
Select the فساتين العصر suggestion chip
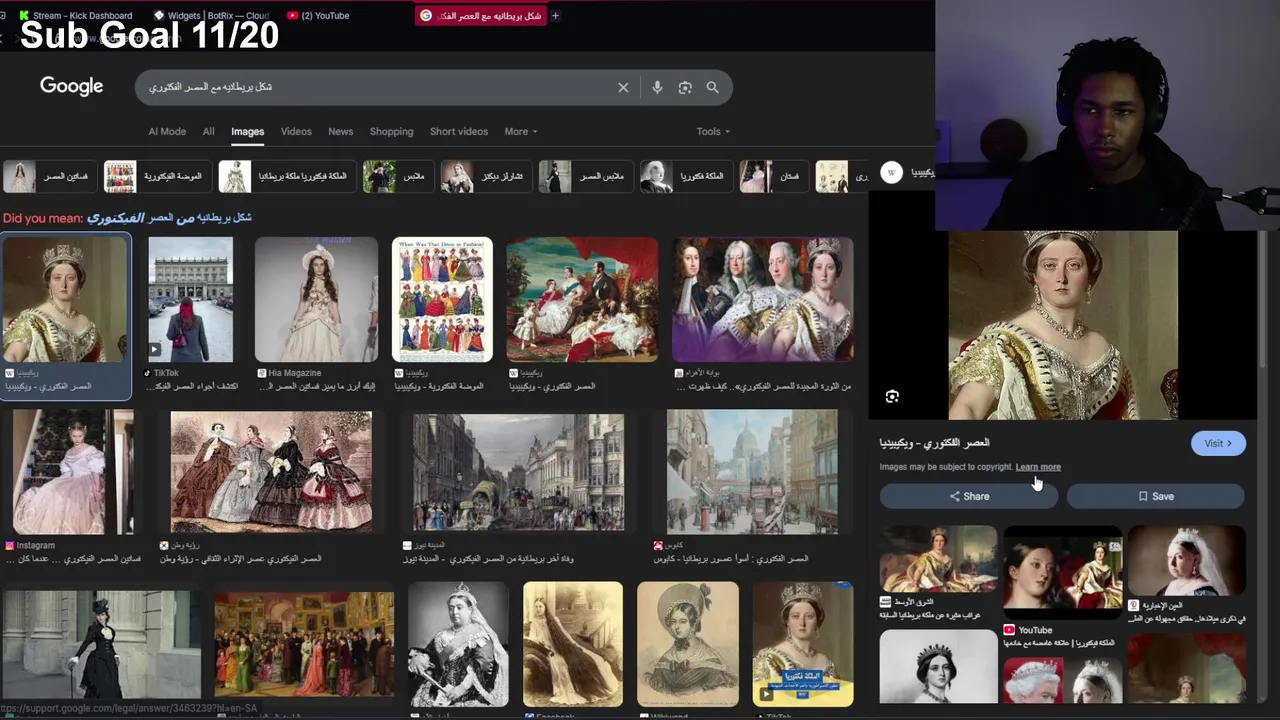click(48, 176)
